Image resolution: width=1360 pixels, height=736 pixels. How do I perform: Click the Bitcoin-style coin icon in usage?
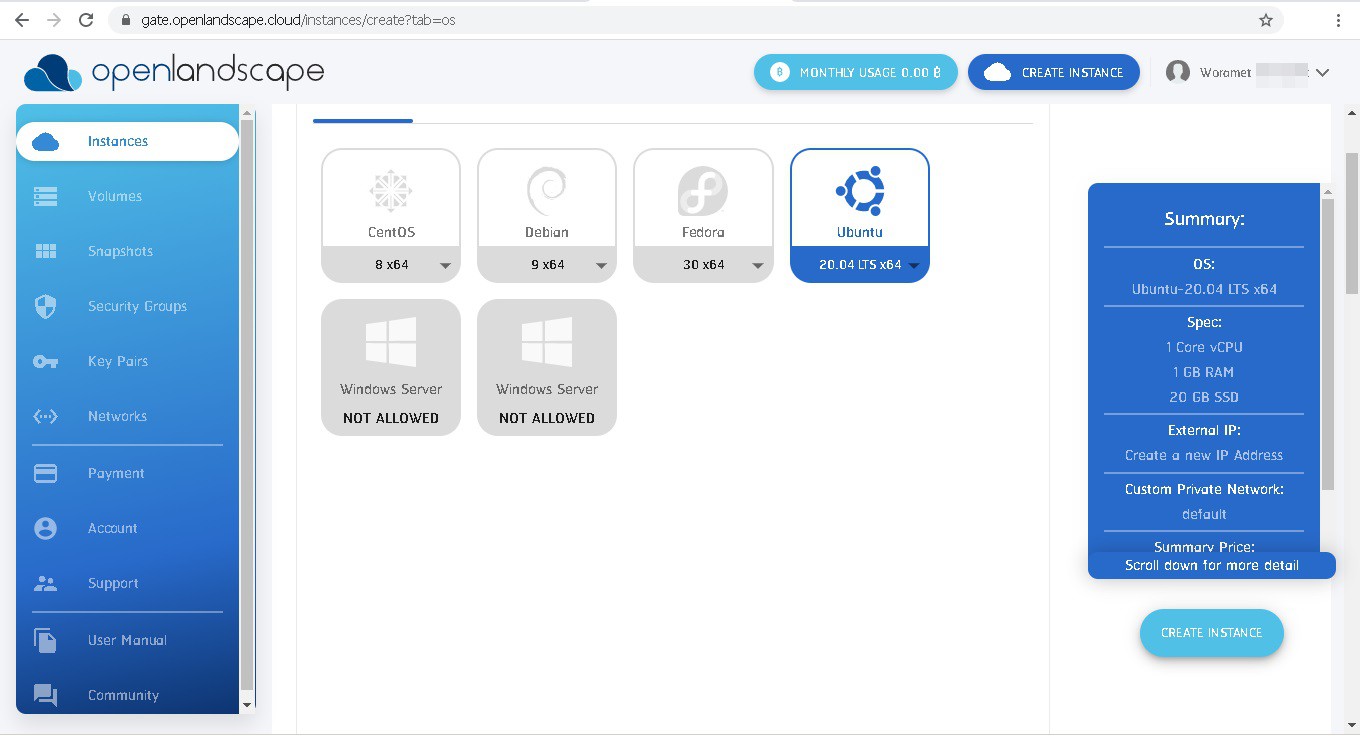pos(780,72)
